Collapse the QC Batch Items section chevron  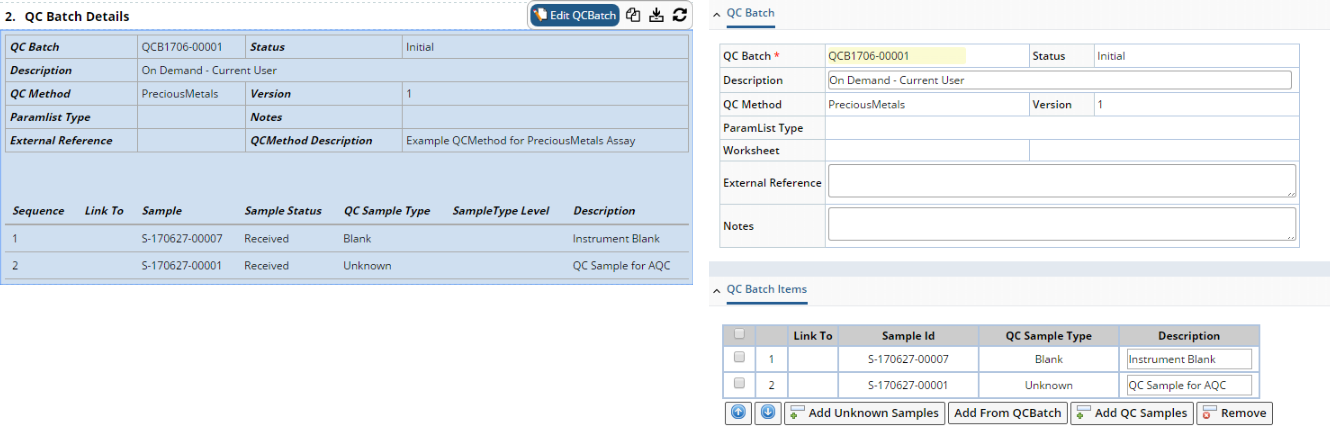716,290
